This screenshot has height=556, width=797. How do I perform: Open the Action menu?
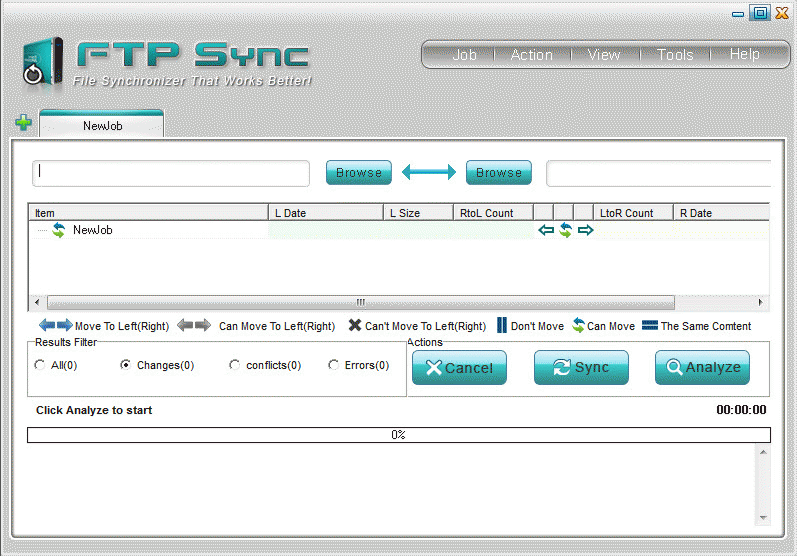(532, 54)
